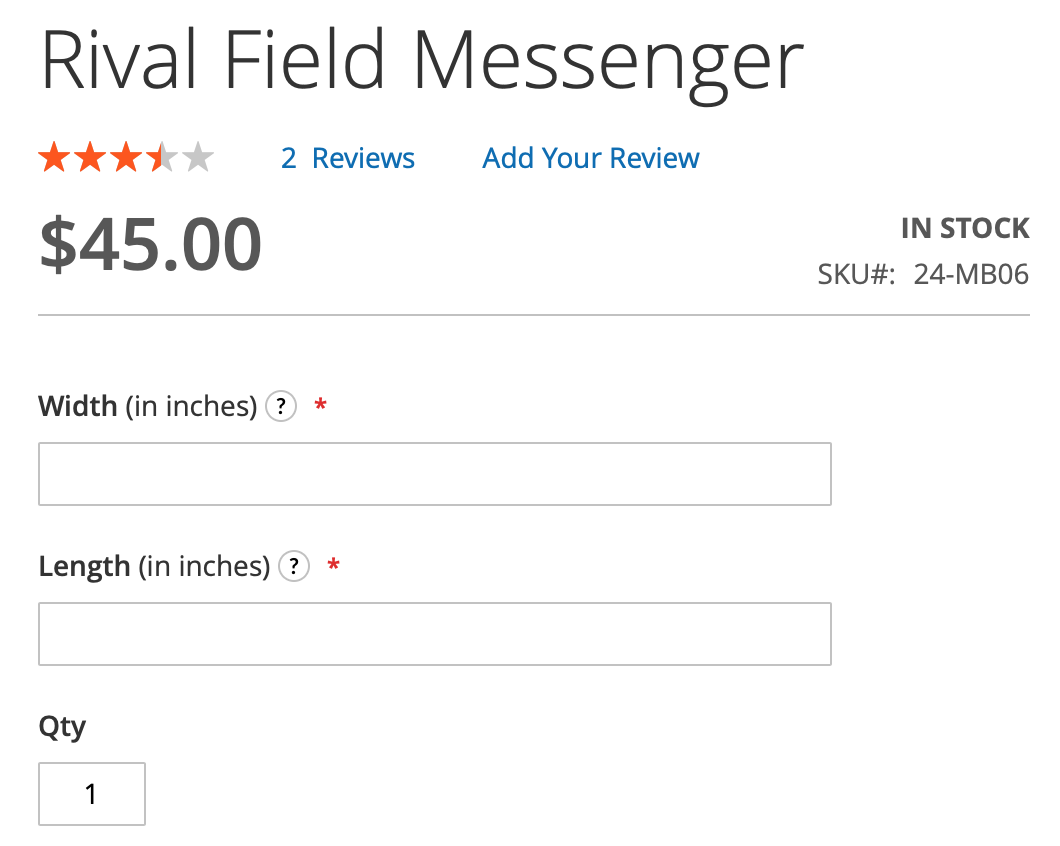The height and width of the screenshot is (846, 1060).
Task: Click the half-filled fourth rating star
Action: tap(162, 158)
